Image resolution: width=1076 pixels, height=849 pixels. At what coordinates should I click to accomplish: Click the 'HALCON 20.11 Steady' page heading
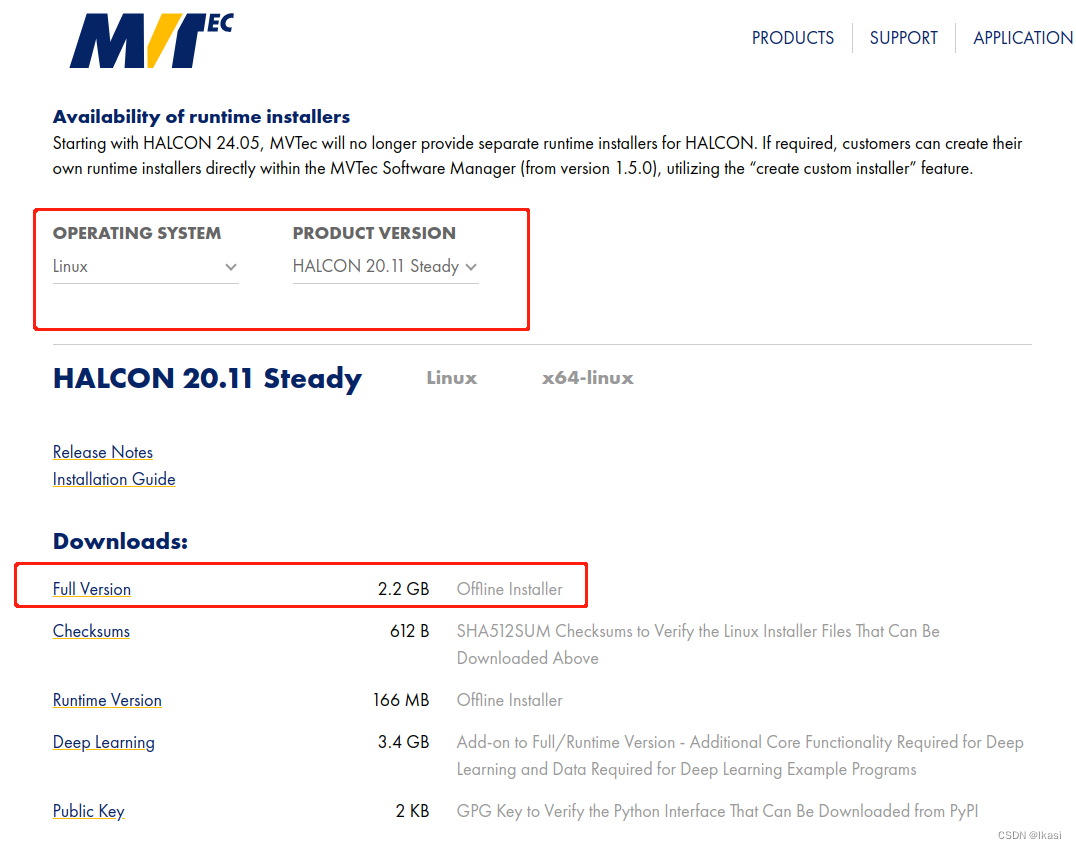pos(207,379)
